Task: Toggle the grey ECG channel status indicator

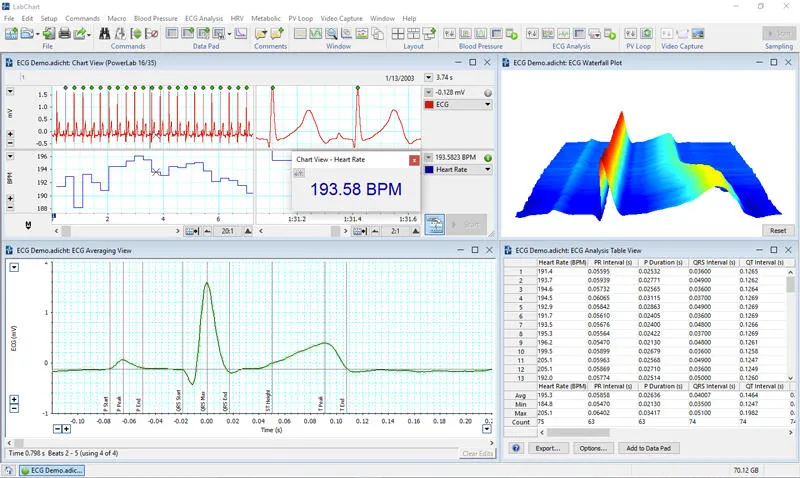Action: point(489,92)
